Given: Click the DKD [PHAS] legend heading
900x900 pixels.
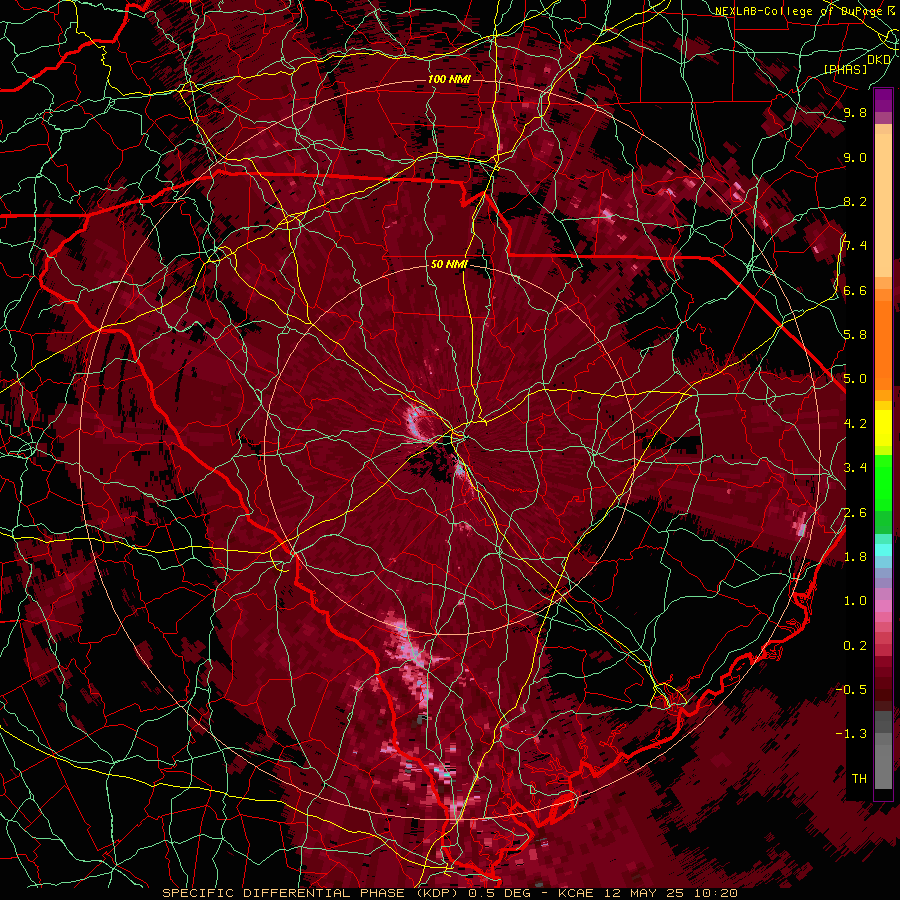Looking at the screenshot, I should pyautogui.click(x=856, y=64).
